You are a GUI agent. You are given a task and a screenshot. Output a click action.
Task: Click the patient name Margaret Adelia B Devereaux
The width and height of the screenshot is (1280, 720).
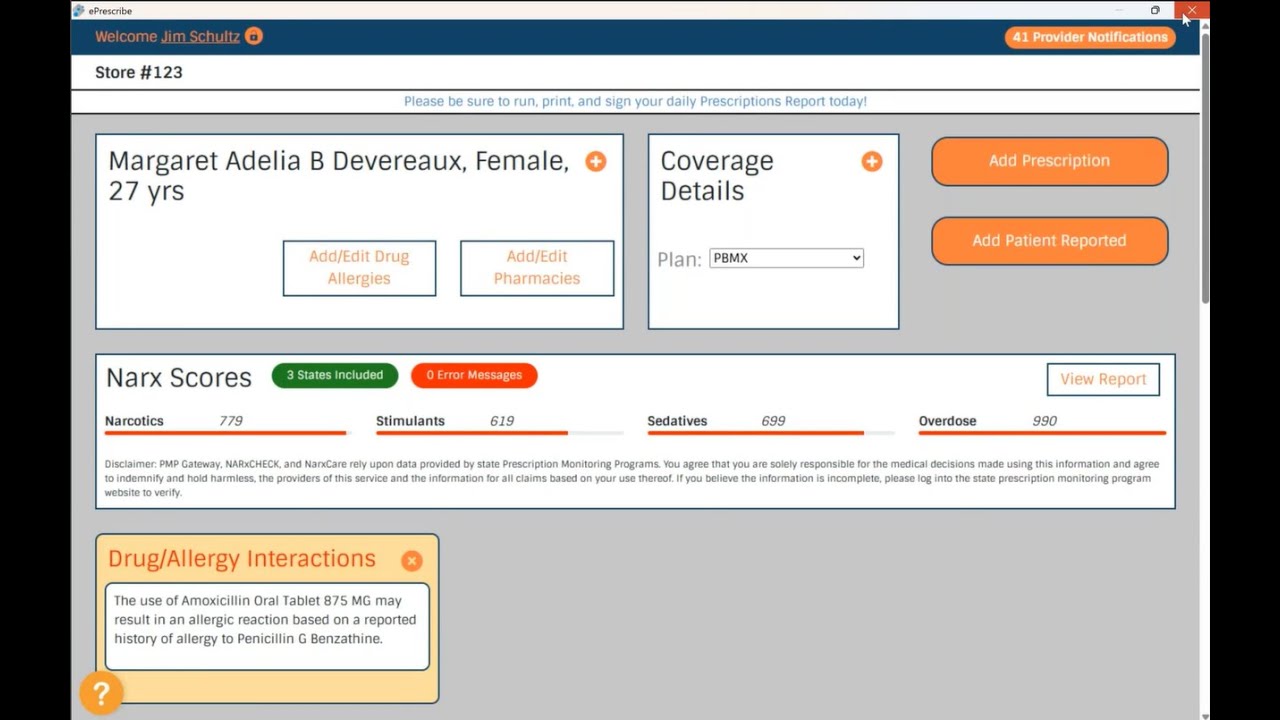pos(338,176)
